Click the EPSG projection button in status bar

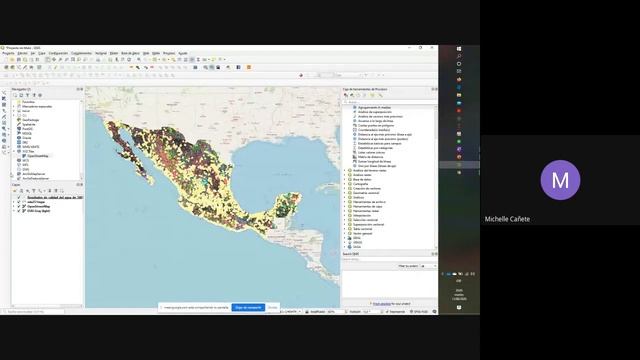419,312
